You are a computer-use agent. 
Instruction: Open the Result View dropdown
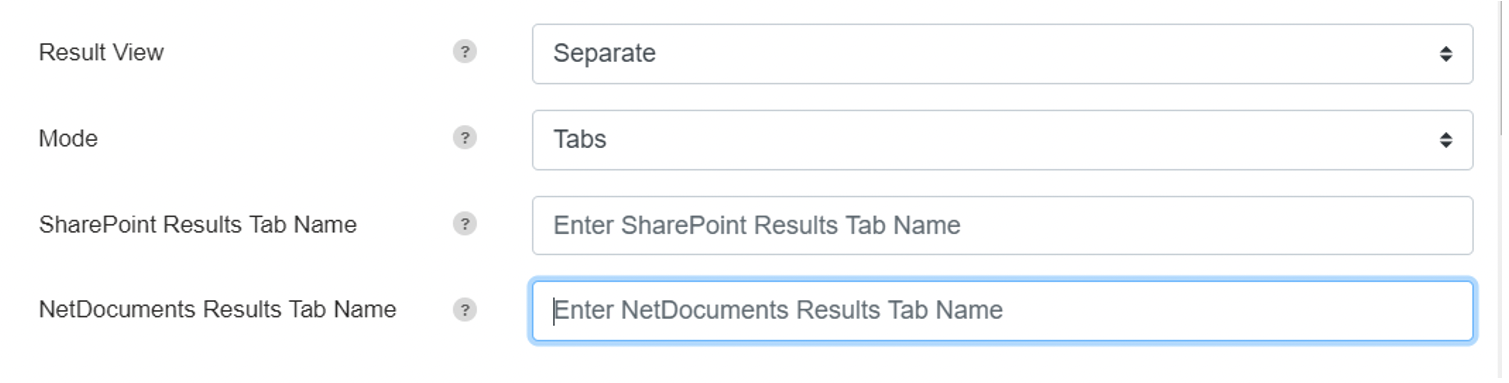pos(1002,54)
